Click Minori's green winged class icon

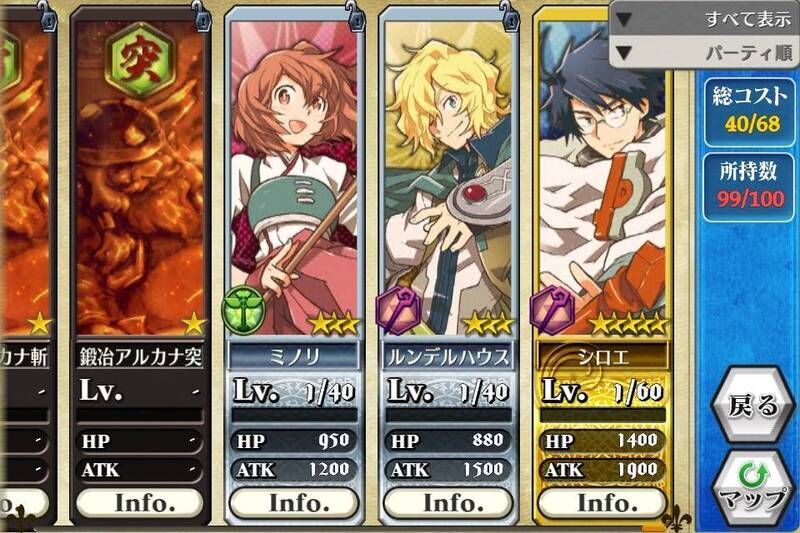(243, 309)
